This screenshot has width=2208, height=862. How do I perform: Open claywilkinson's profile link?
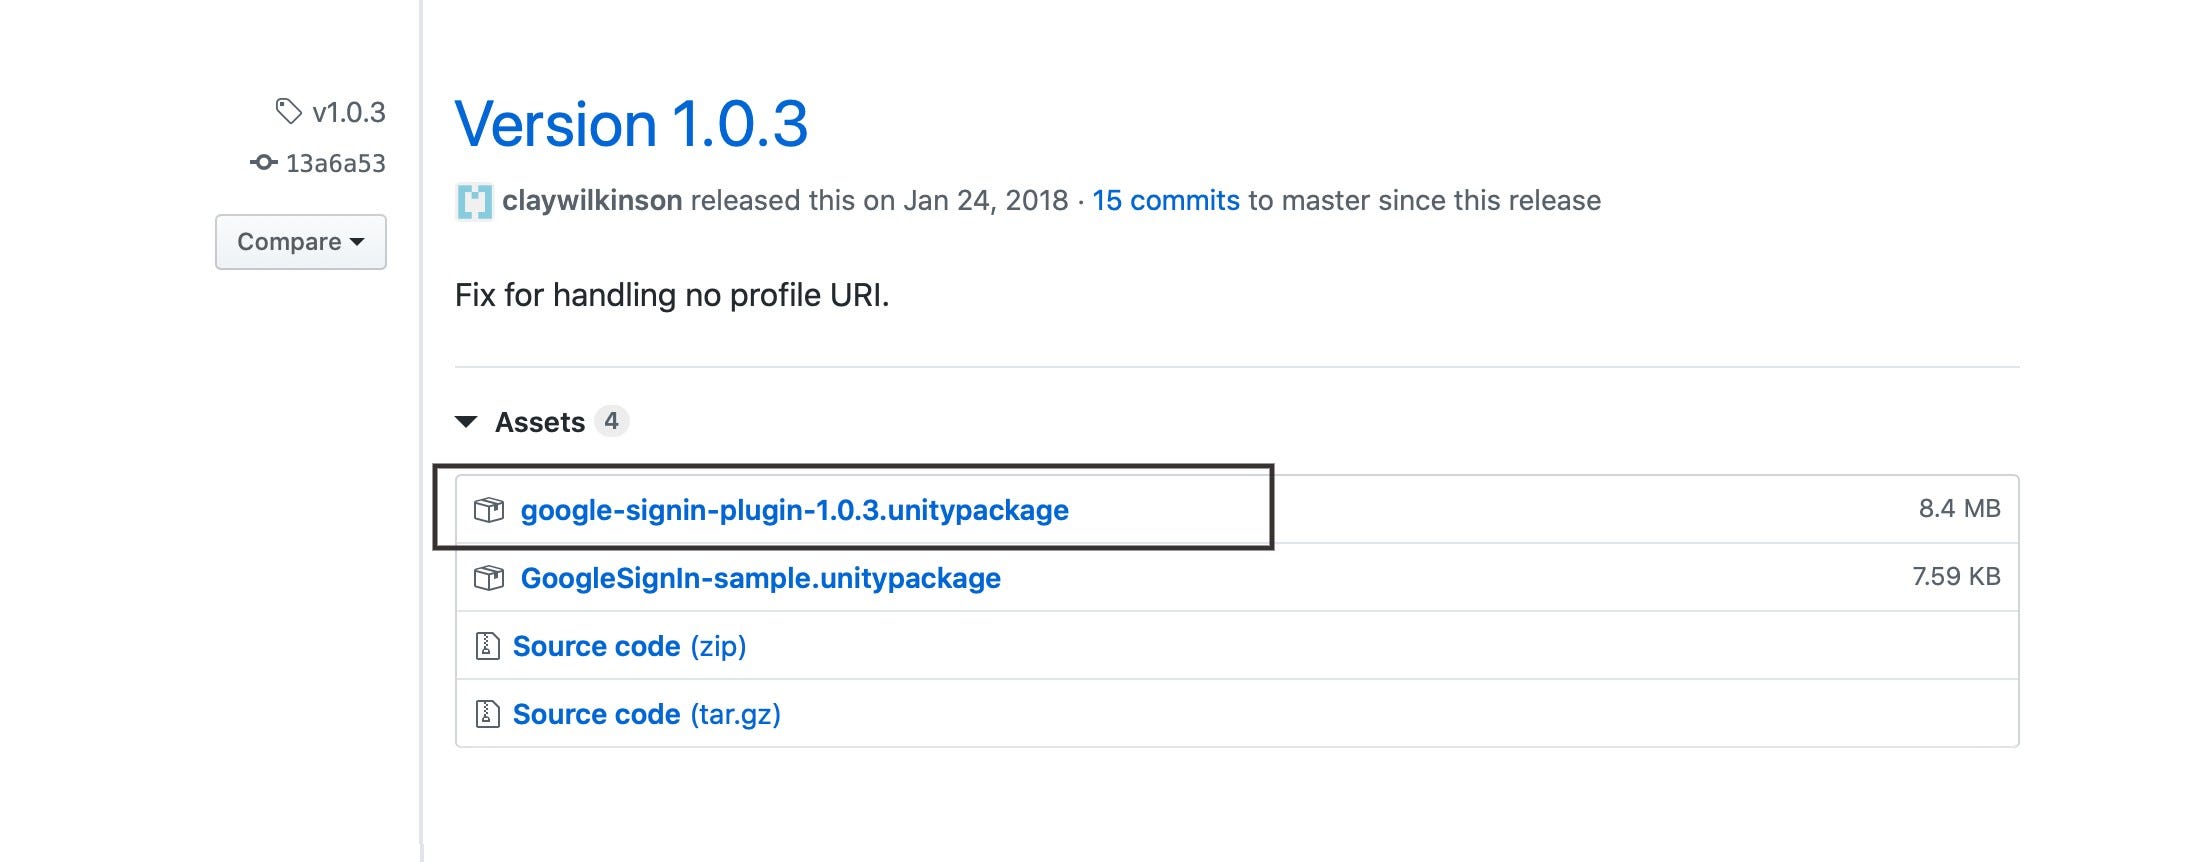592,201
